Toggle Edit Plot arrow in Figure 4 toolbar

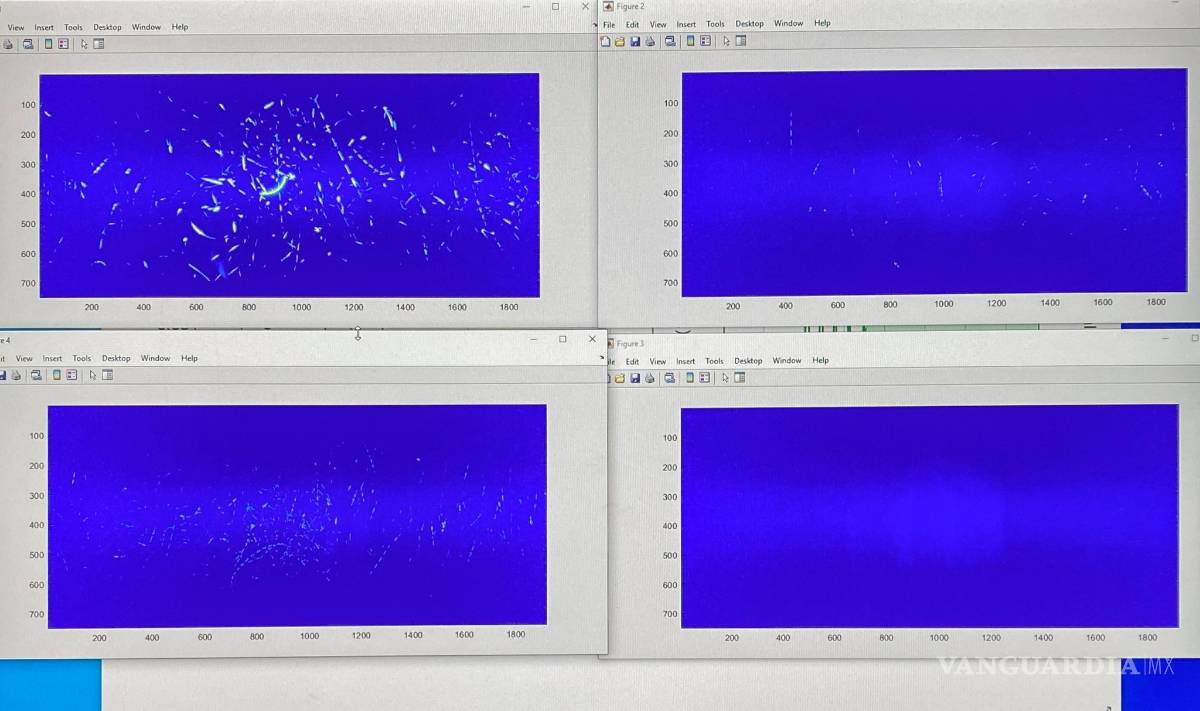coord(92,375)
